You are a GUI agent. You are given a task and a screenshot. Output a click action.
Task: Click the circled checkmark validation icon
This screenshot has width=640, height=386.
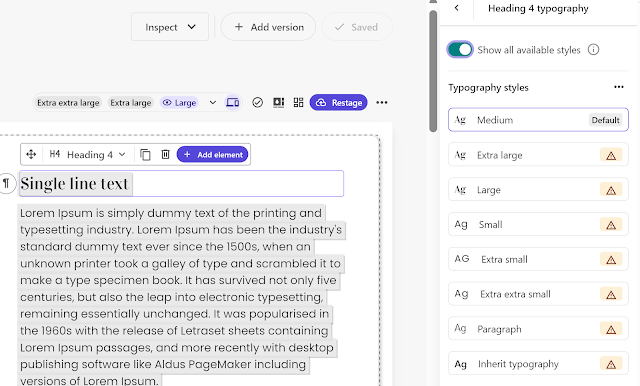[258, 102]
